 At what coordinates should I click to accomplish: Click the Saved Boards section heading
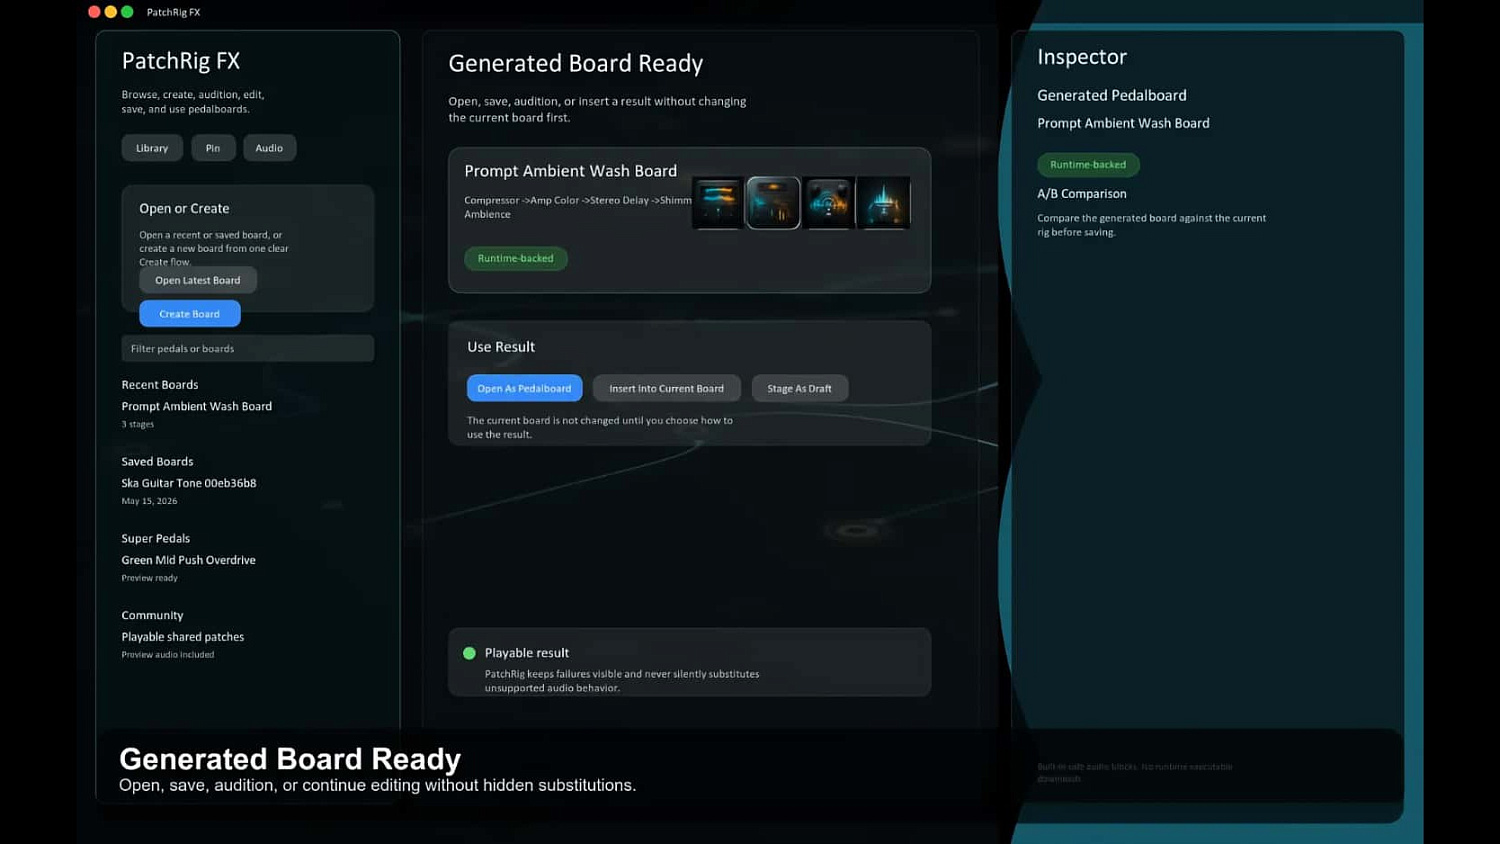[x=158, y=462]
